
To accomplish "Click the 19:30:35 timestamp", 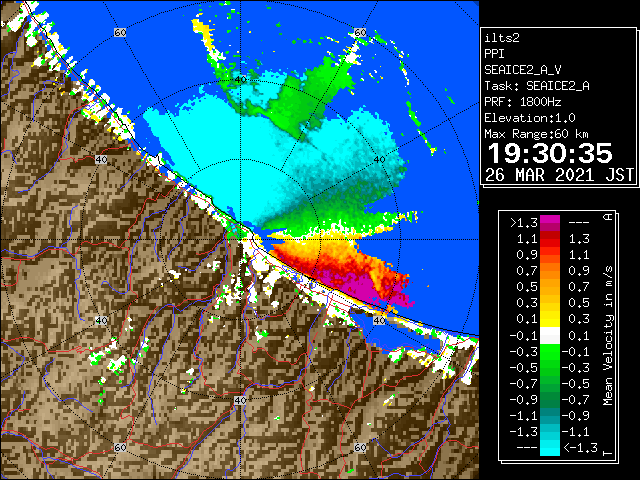I will (x=550, y=153).
